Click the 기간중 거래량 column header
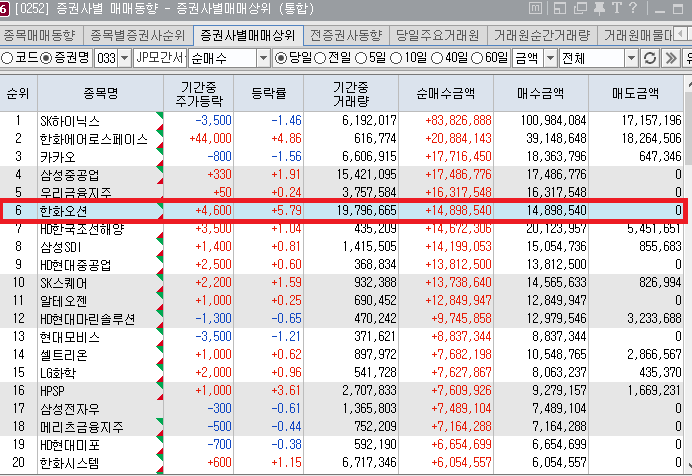 351,93
